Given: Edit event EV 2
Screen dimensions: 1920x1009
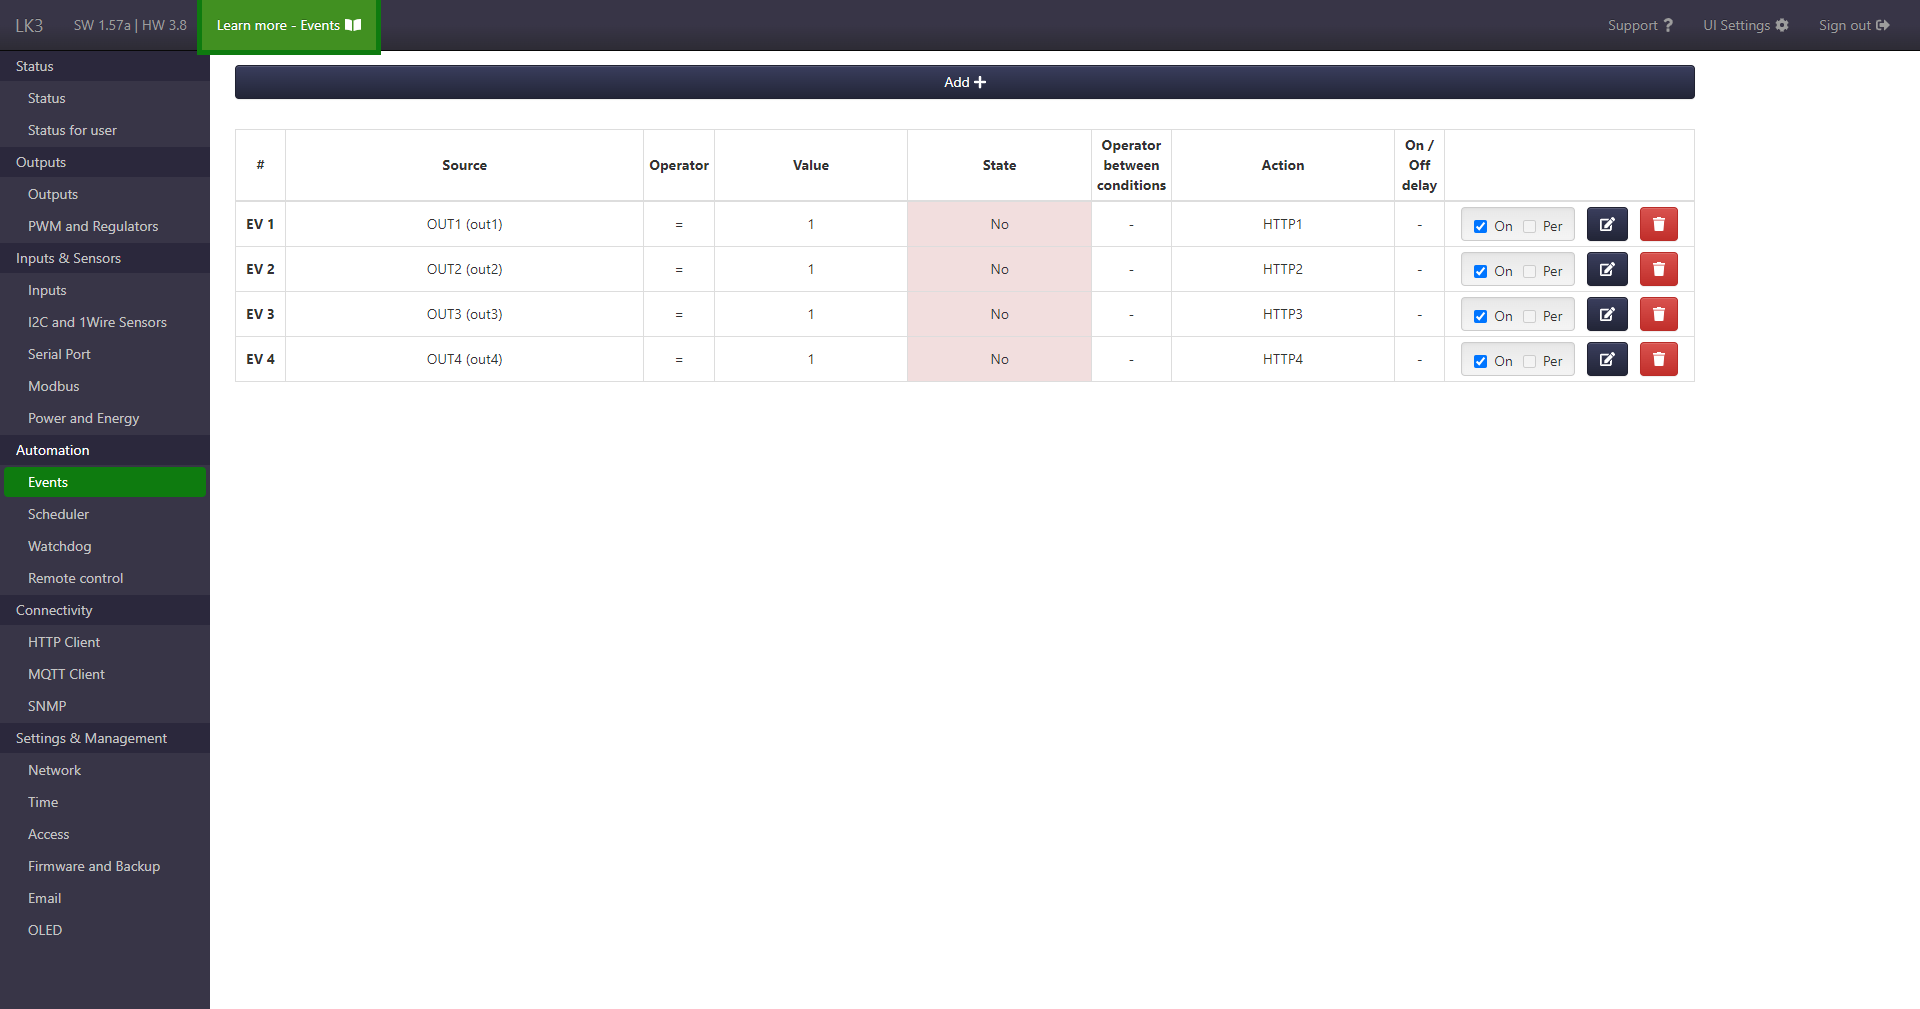Looking at the screenshot, I should tap(1607, 269).
